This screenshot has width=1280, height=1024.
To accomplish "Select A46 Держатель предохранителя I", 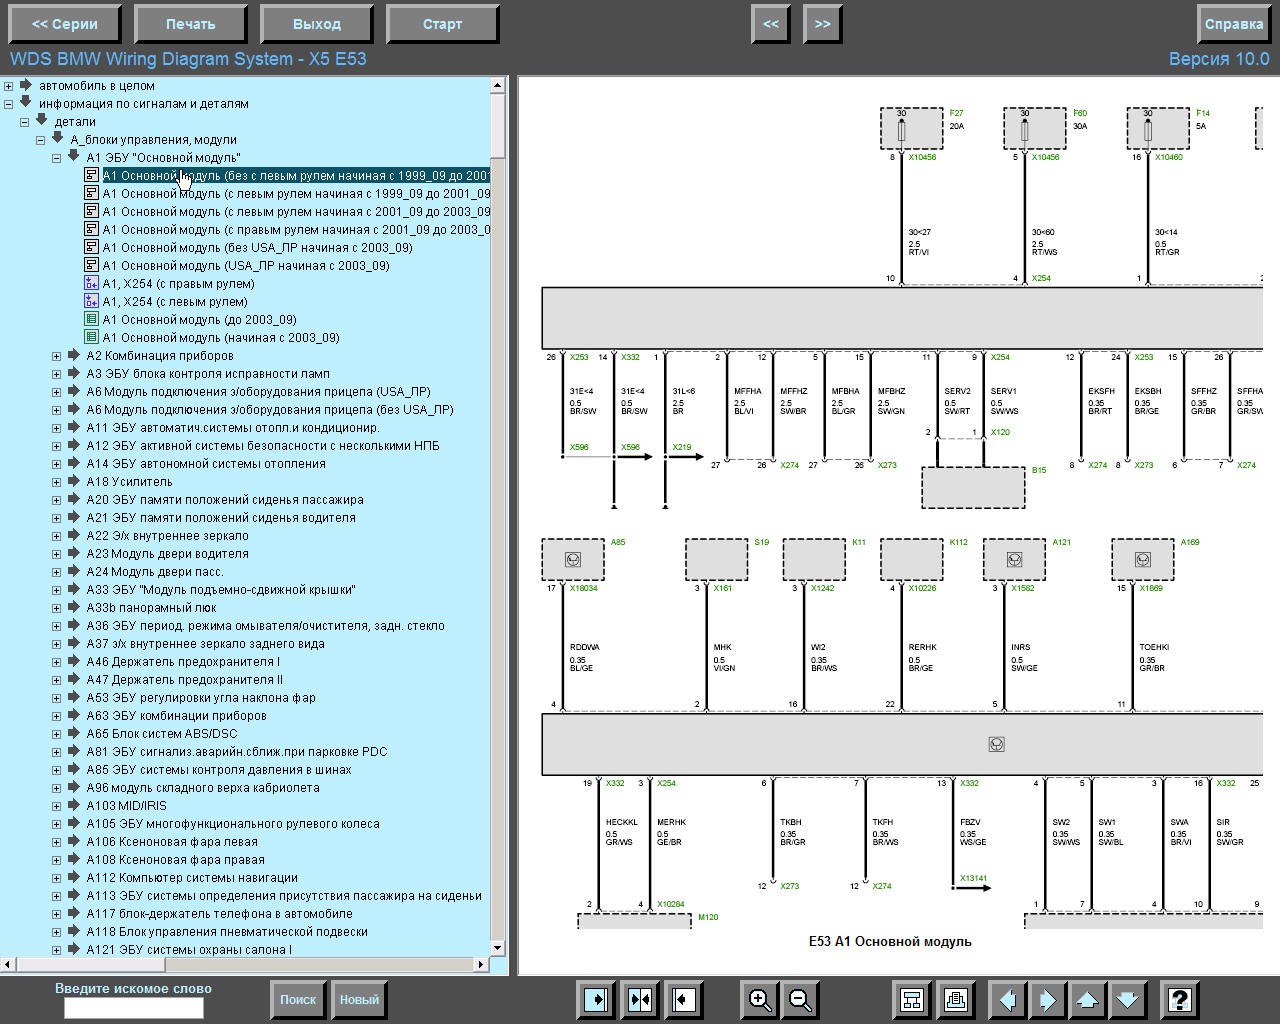I will (183, 661).
